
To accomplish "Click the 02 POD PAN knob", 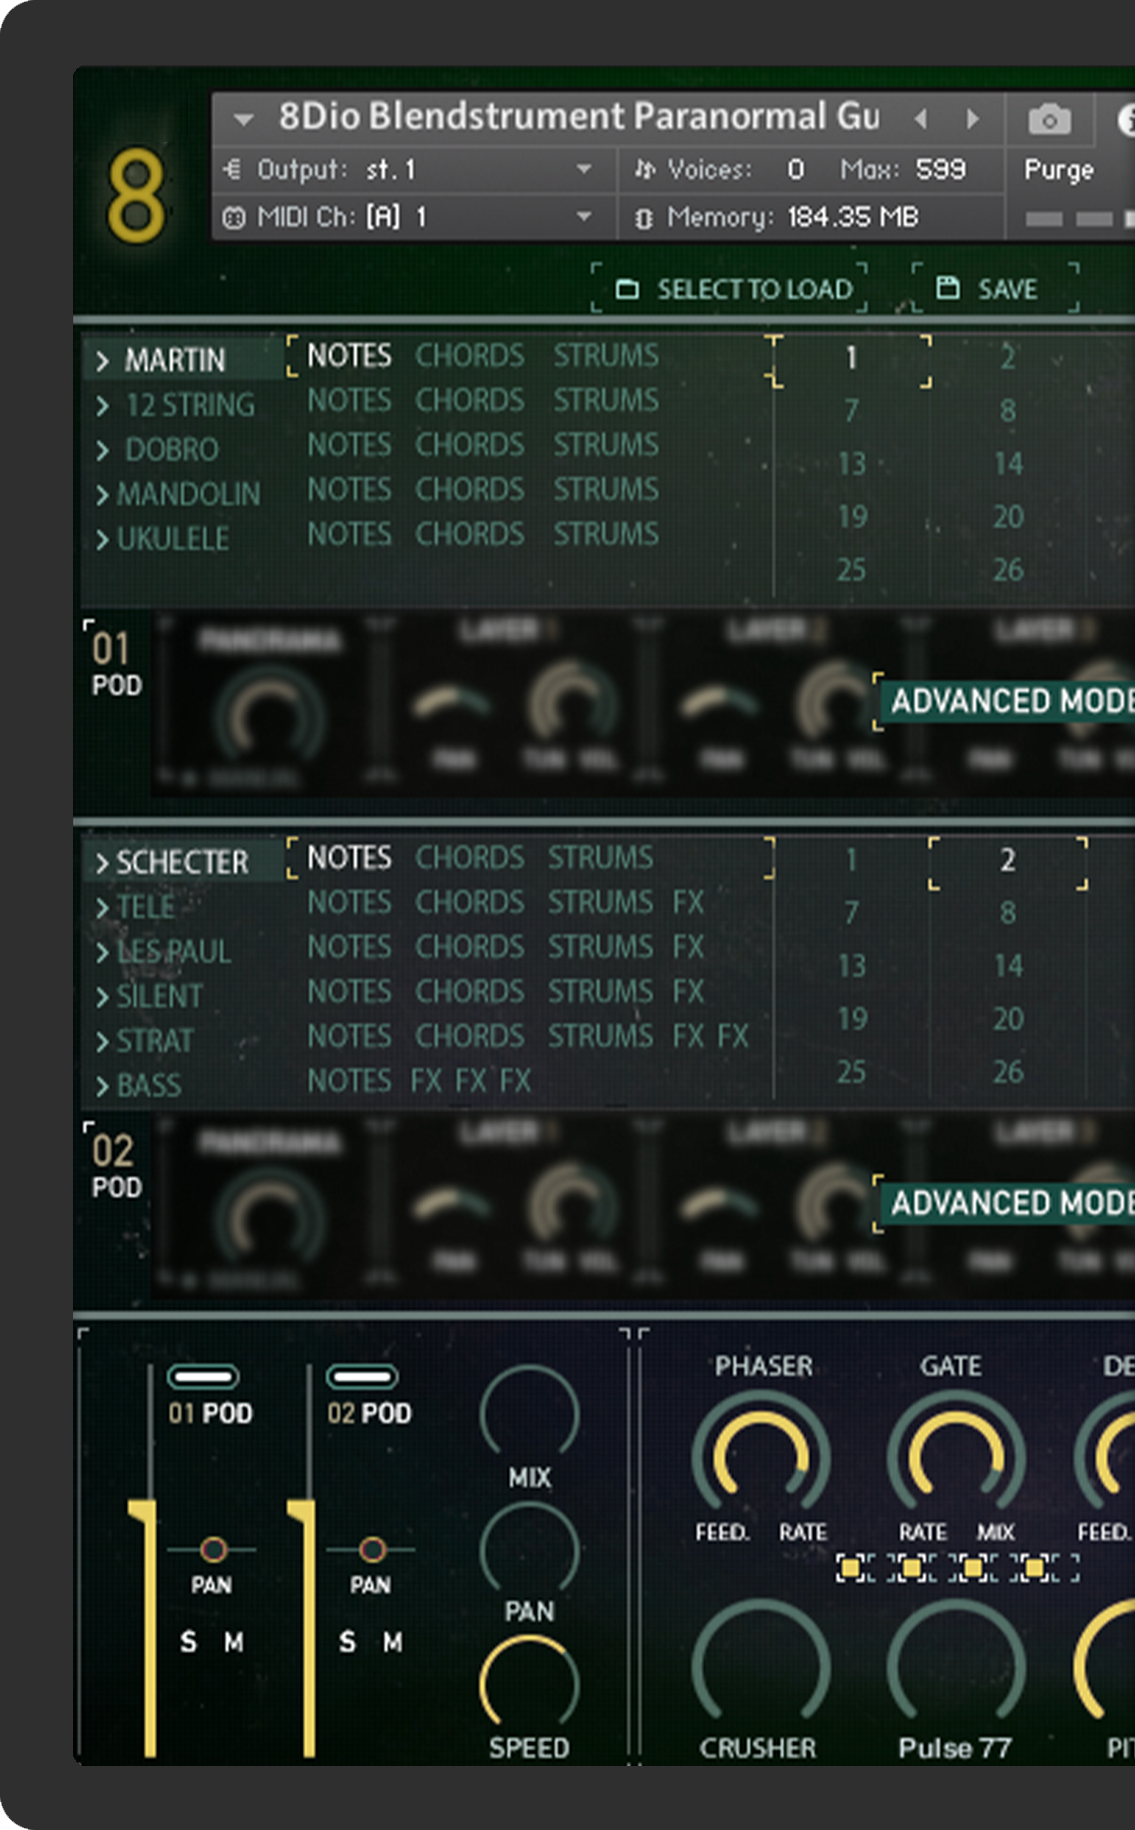I will point(372,1549).
